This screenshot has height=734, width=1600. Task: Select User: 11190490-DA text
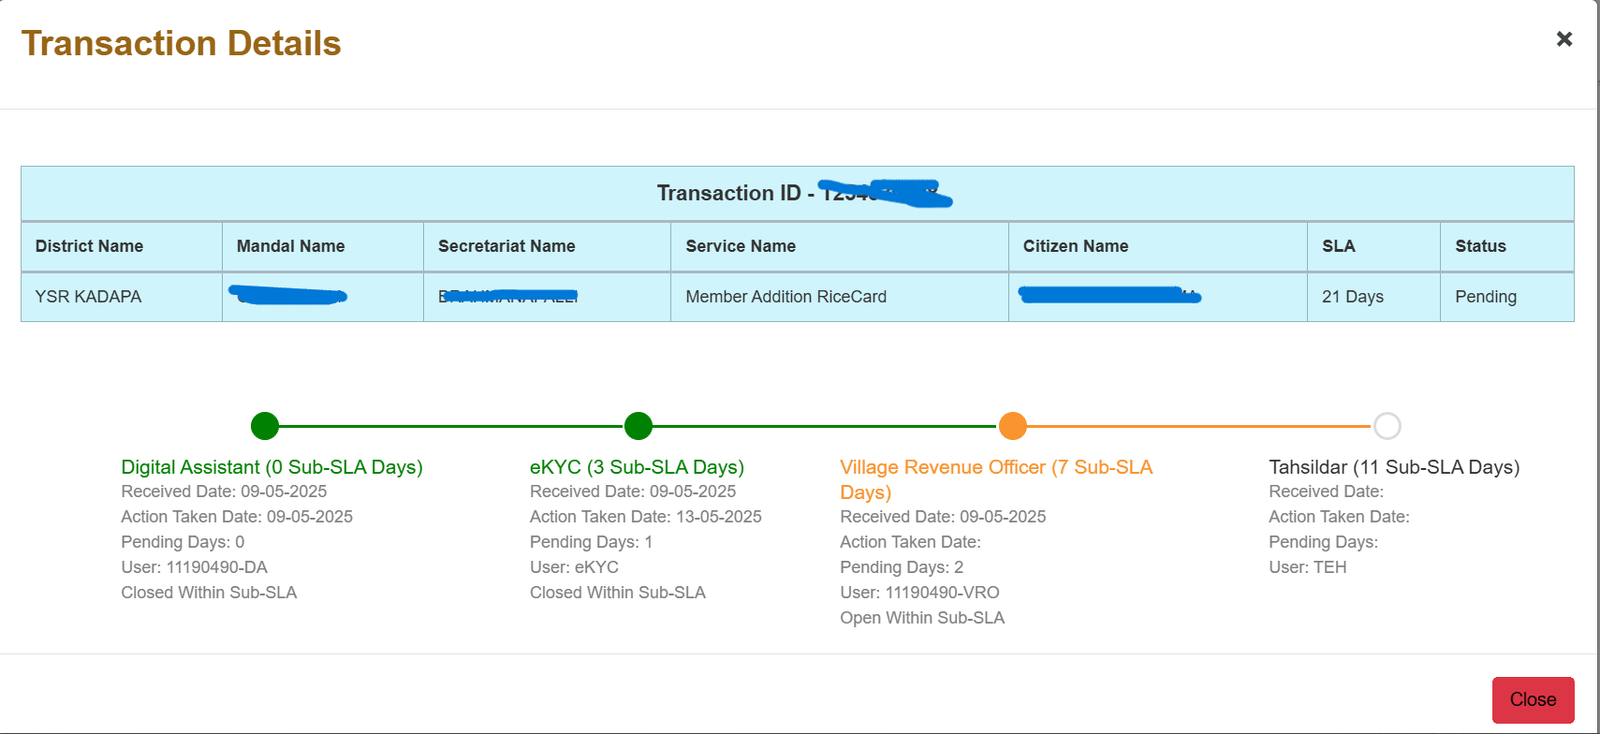coord(194,567)
